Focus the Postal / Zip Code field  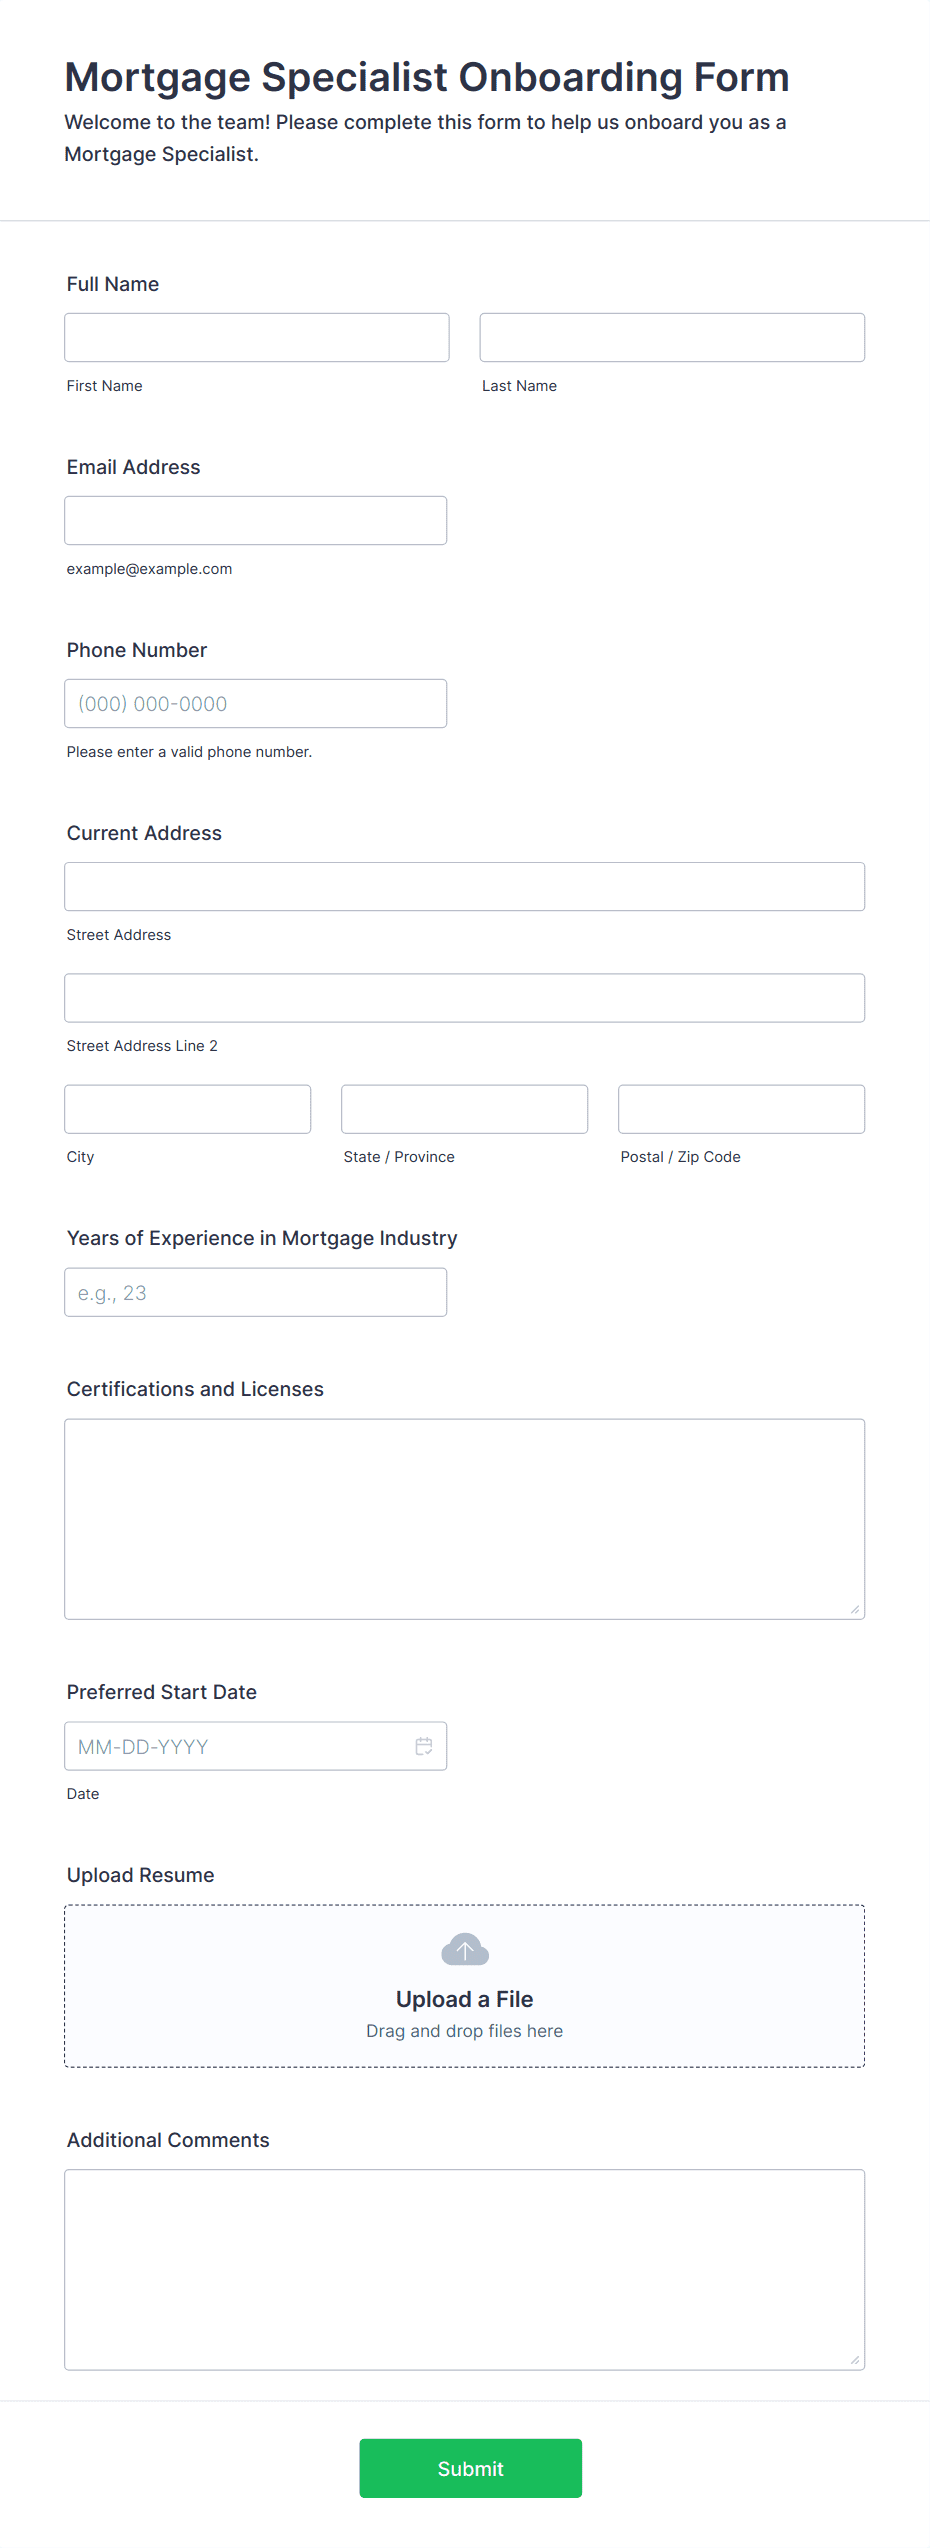pos(742,1109)
